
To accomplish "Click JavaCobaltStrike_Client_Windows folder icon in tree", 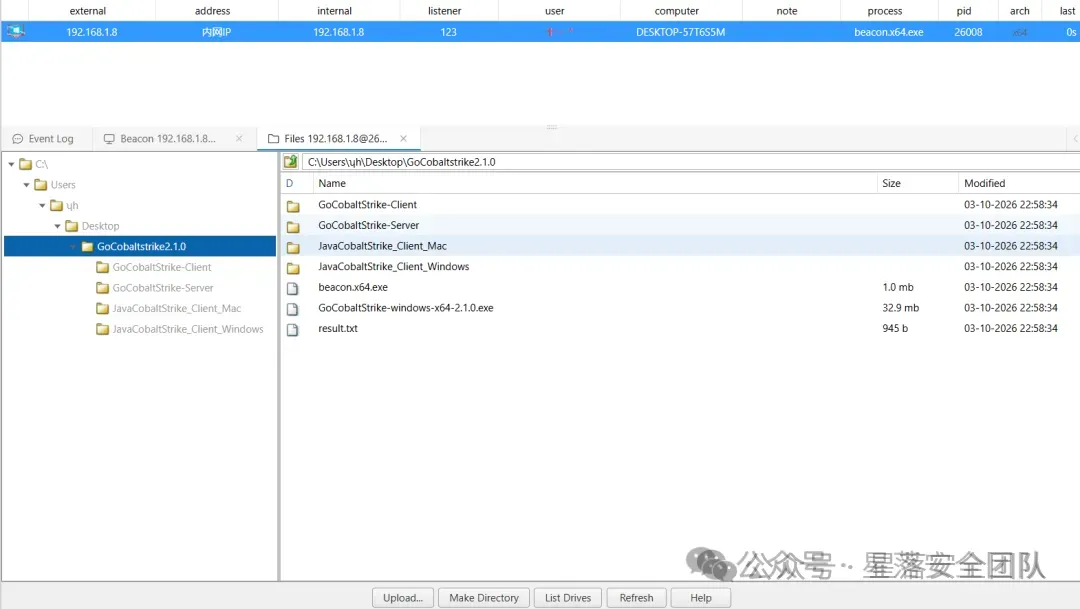I will 103,329.
